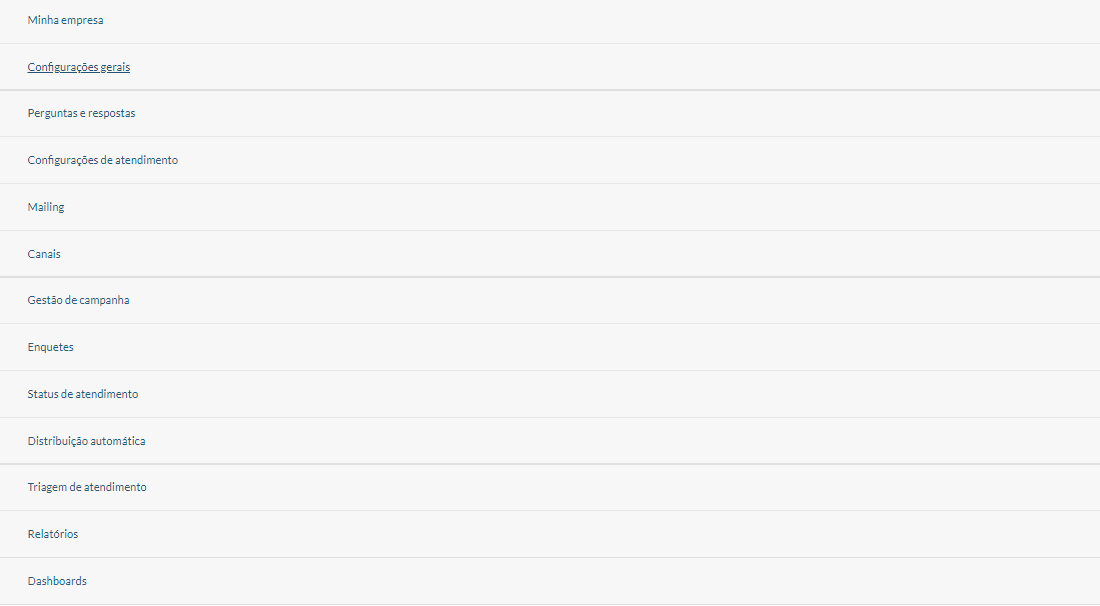This screenshot has height=606, width=1100.
Task: Select Perguntas e respostas
Action: (x=550, y=114)
